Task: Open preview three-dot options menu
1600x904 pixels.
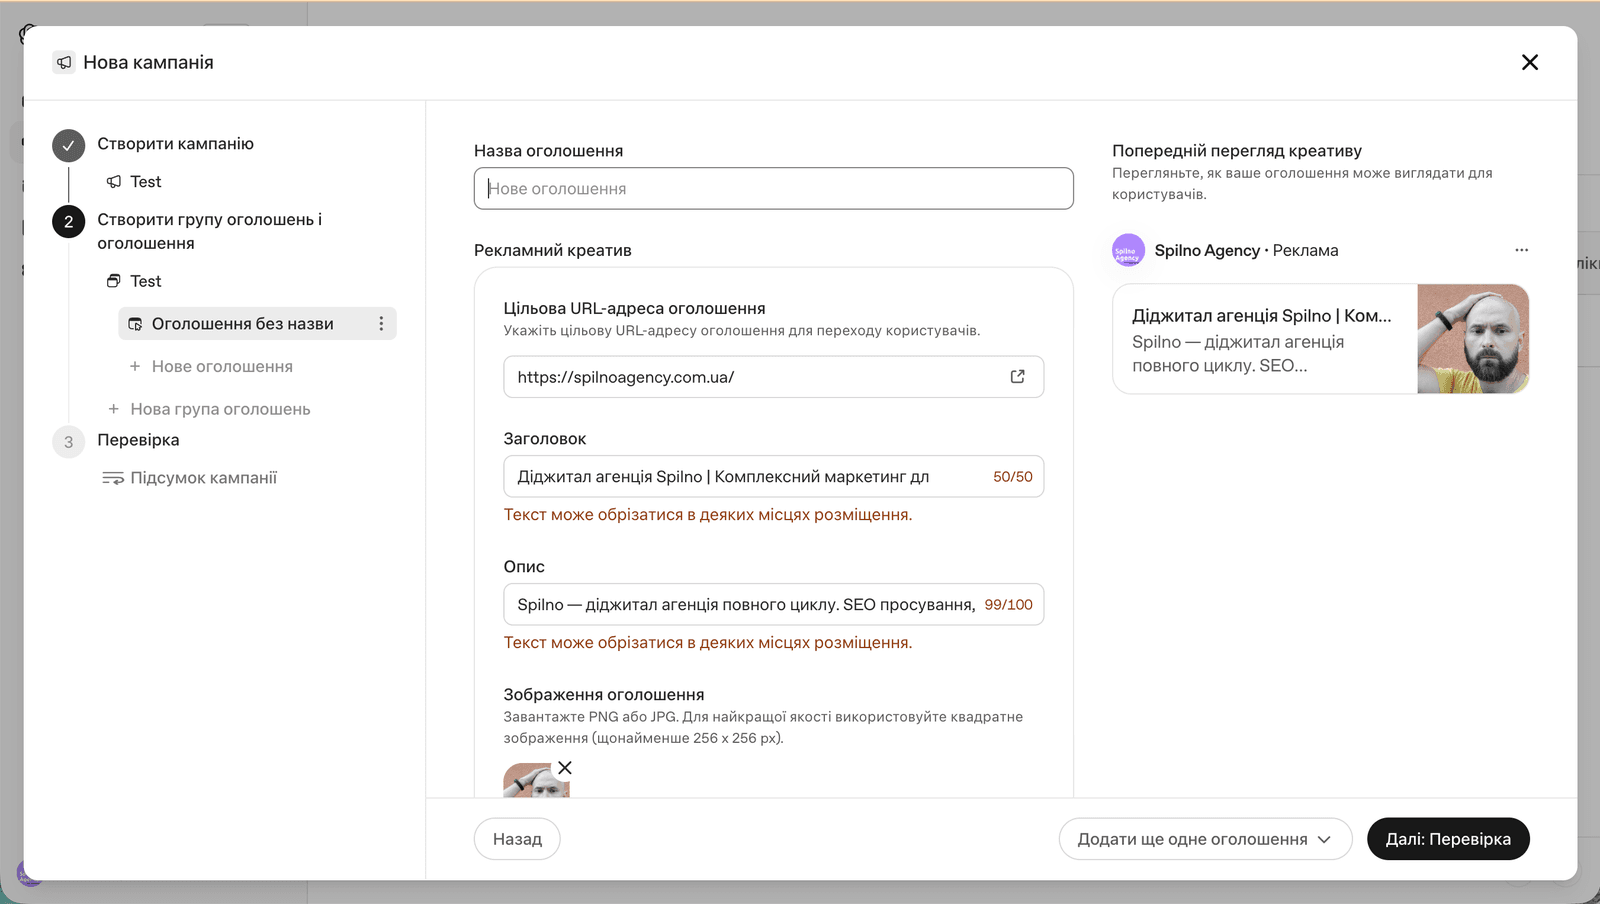Action: (1521, 250)
